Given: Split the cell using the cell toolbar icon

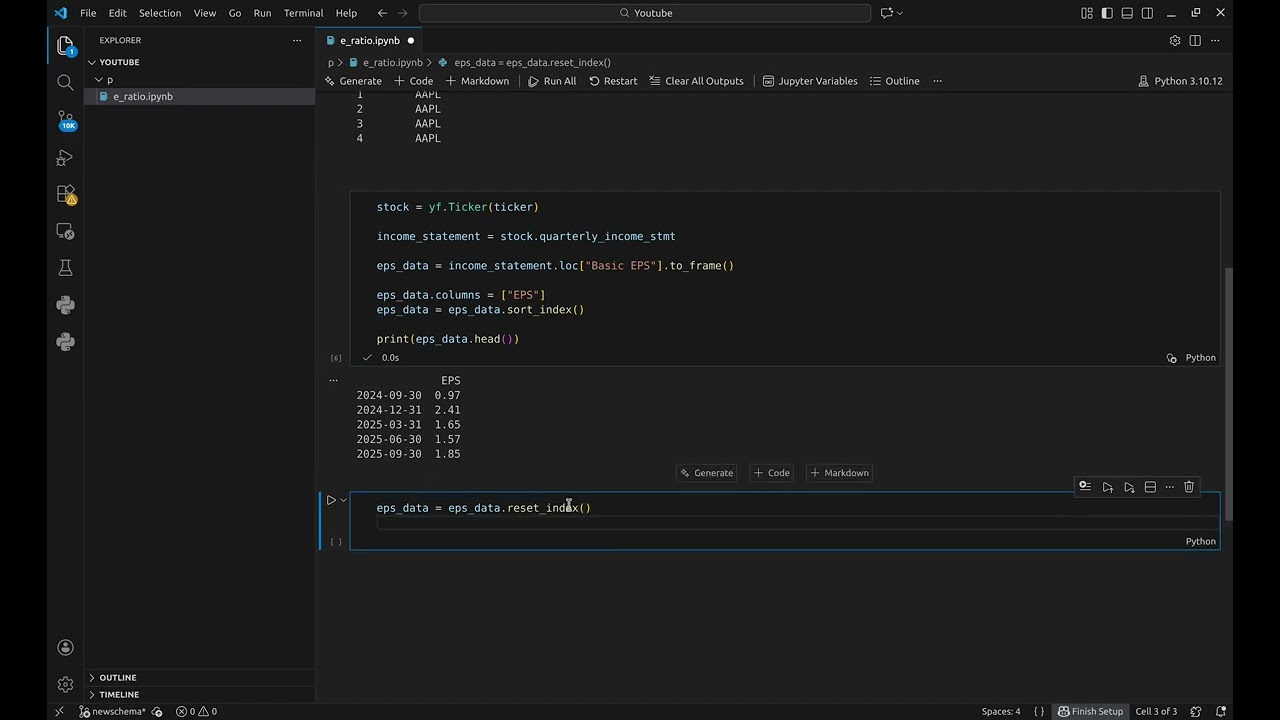Looking at the screenshot, I should [x=1150, y=487].
